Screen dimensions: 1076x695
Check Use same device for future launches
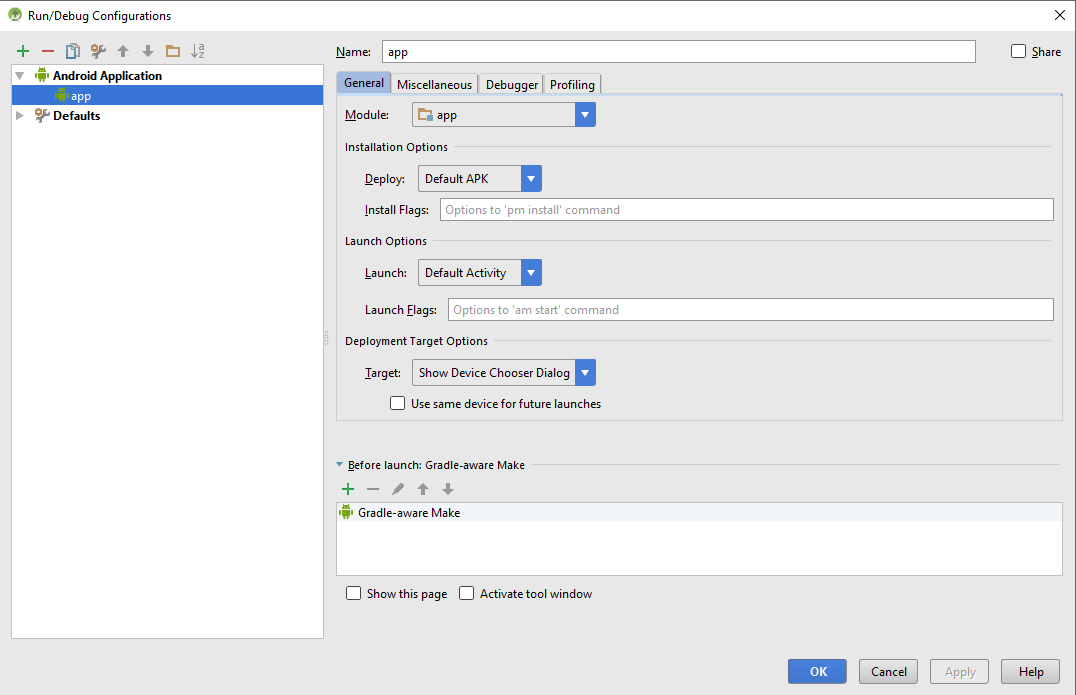tap(397, 404)
